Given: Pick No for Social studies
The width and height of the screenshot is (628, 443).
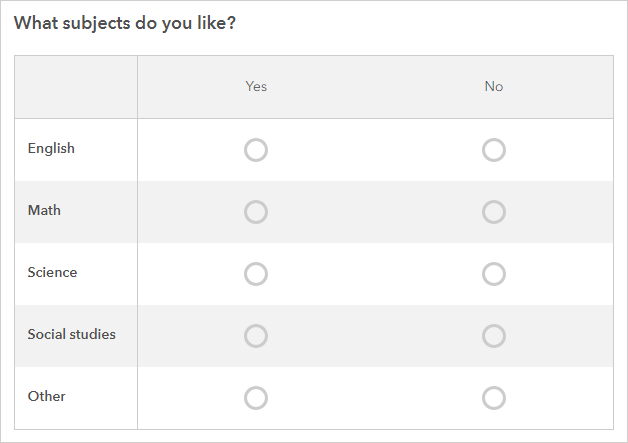Looking at the screenshot, I should click(494, 336).
